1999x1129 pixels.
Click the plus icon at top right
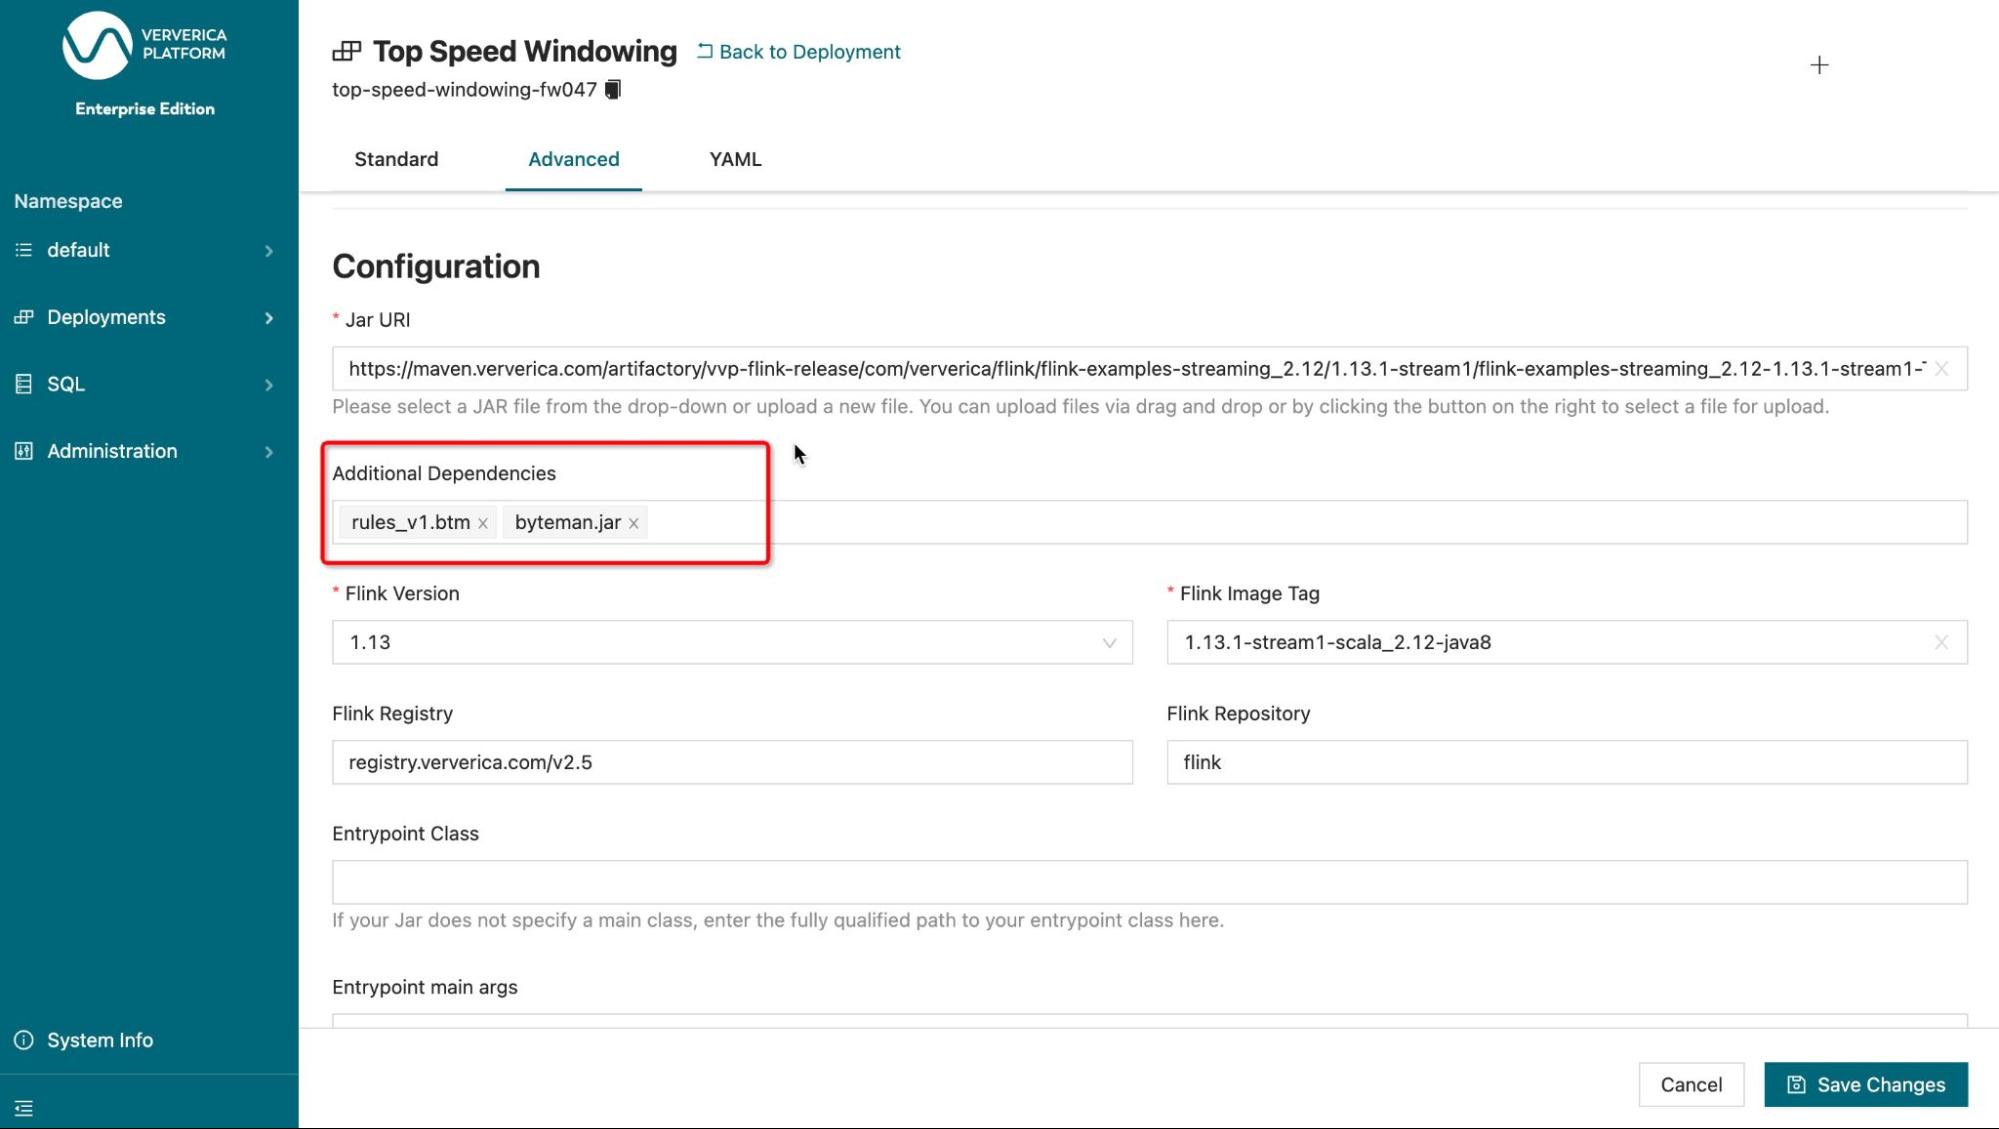(1819, 66)
